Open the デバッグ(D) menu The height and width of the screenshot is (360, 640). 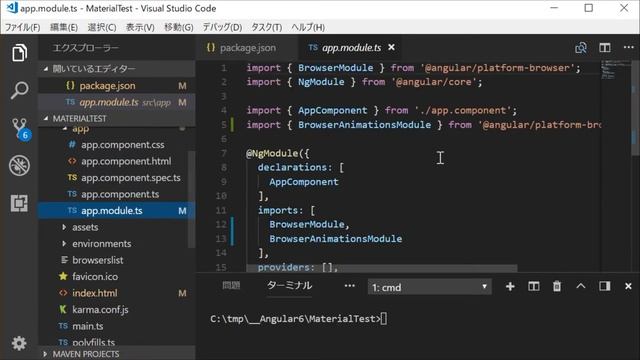(222, 27)
